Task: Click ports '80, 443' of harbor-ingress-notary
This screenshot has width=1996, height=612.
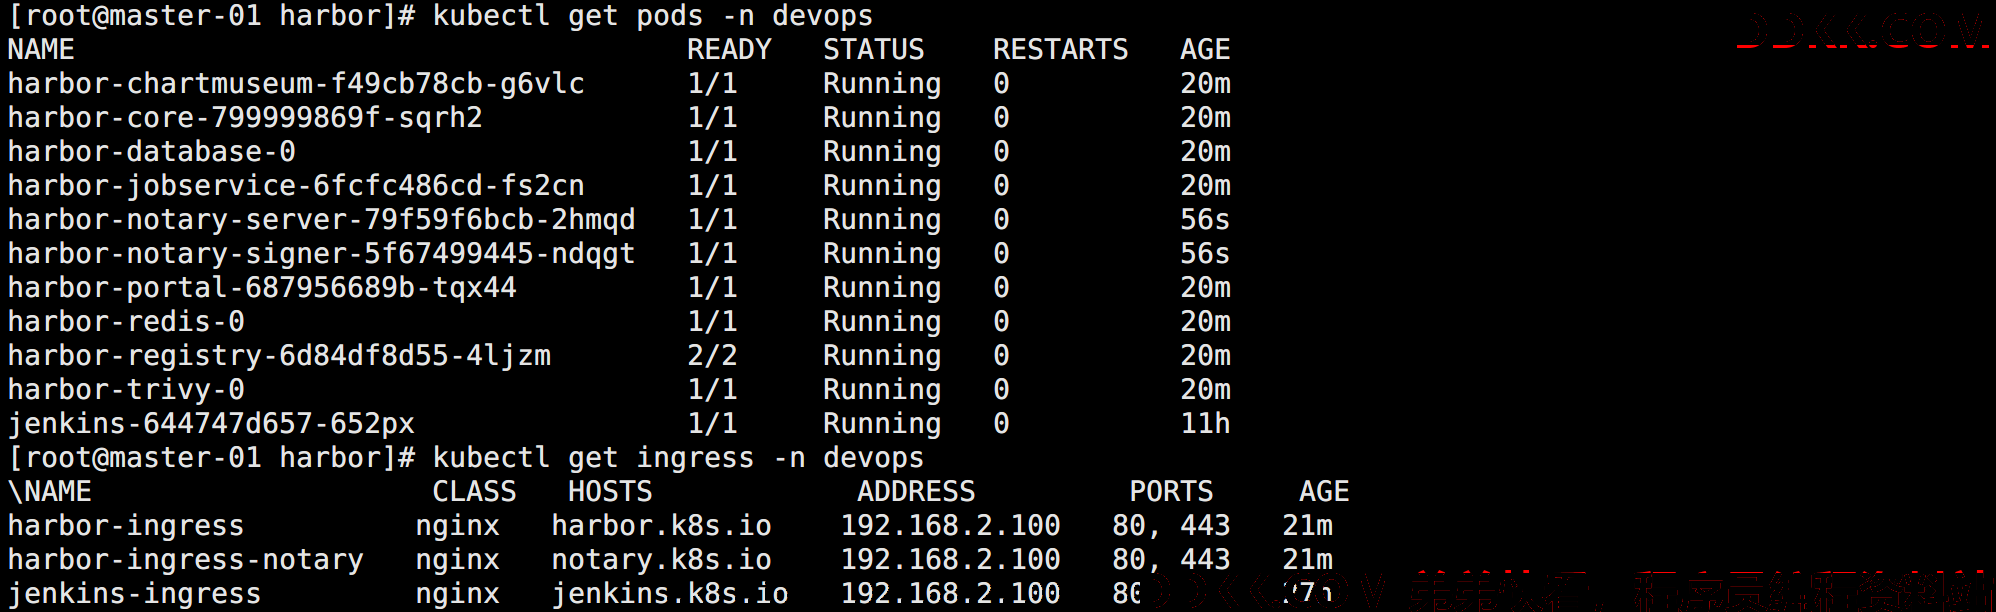Action: pyautogui.click(x=1171, y=560)
